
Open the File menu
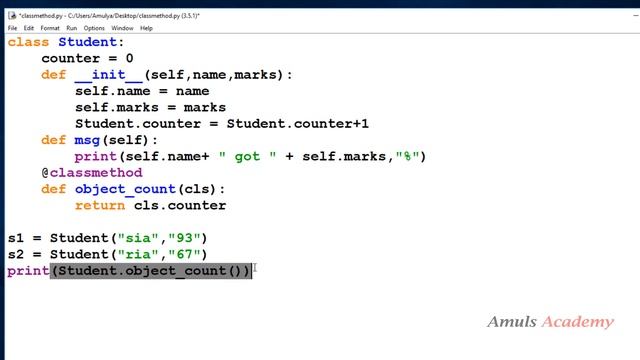tap(12, 28)
